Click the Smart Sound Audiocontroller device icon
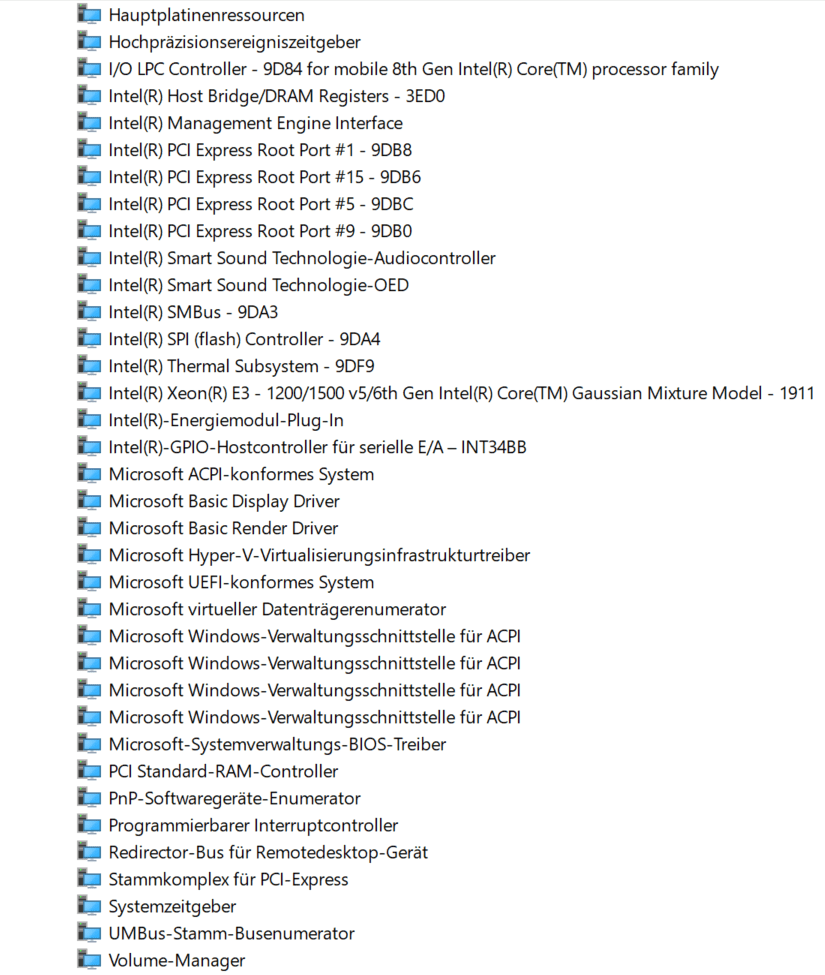 [89, 258]
